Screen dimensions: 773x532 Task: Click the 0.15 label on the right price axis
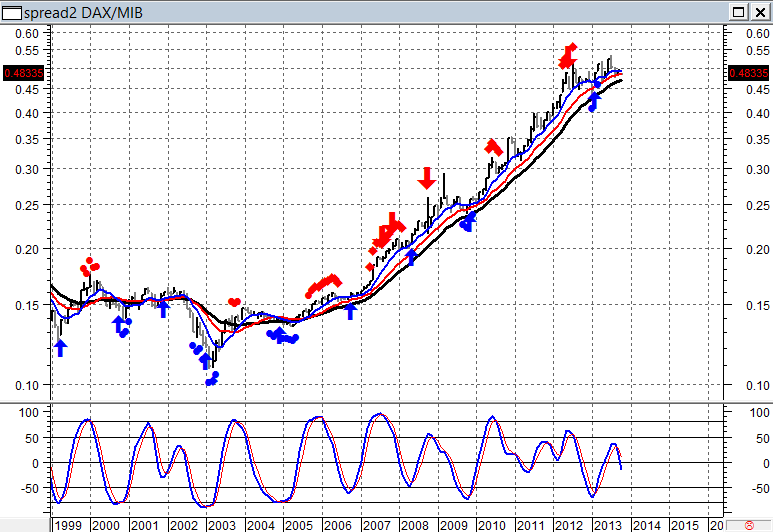click(x=758, y=306)
